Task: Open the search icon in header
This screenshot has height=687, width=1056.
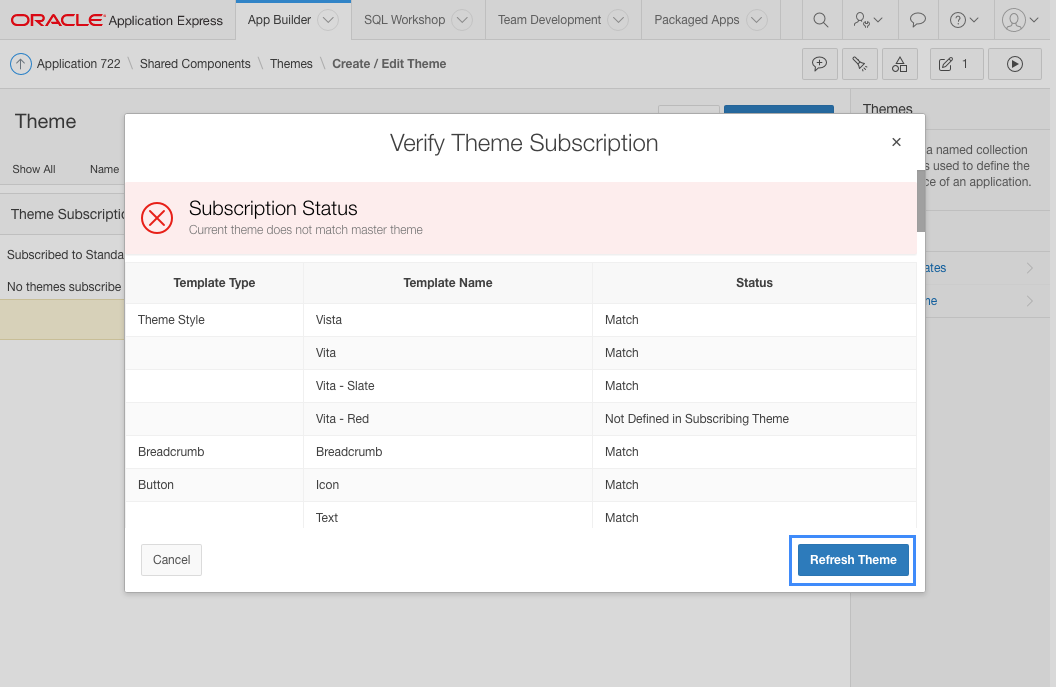Action: point(820,20)
